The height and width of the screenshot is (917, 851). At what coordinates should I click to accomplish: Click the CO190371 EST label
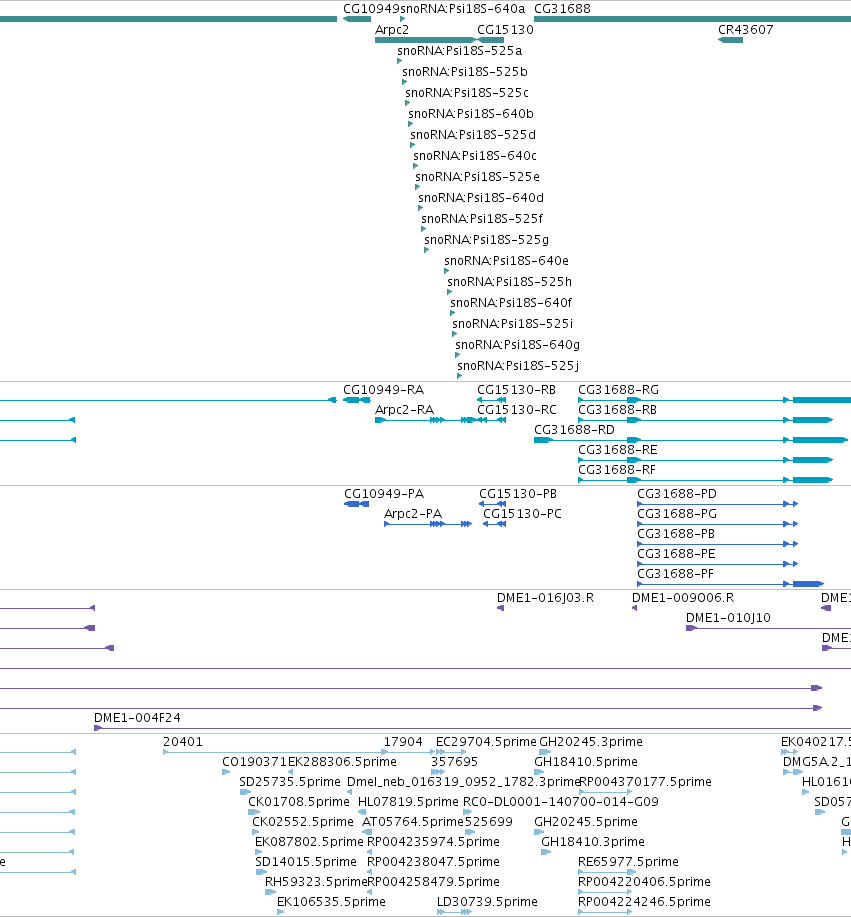pyautogui.click(x=255, y=762)
